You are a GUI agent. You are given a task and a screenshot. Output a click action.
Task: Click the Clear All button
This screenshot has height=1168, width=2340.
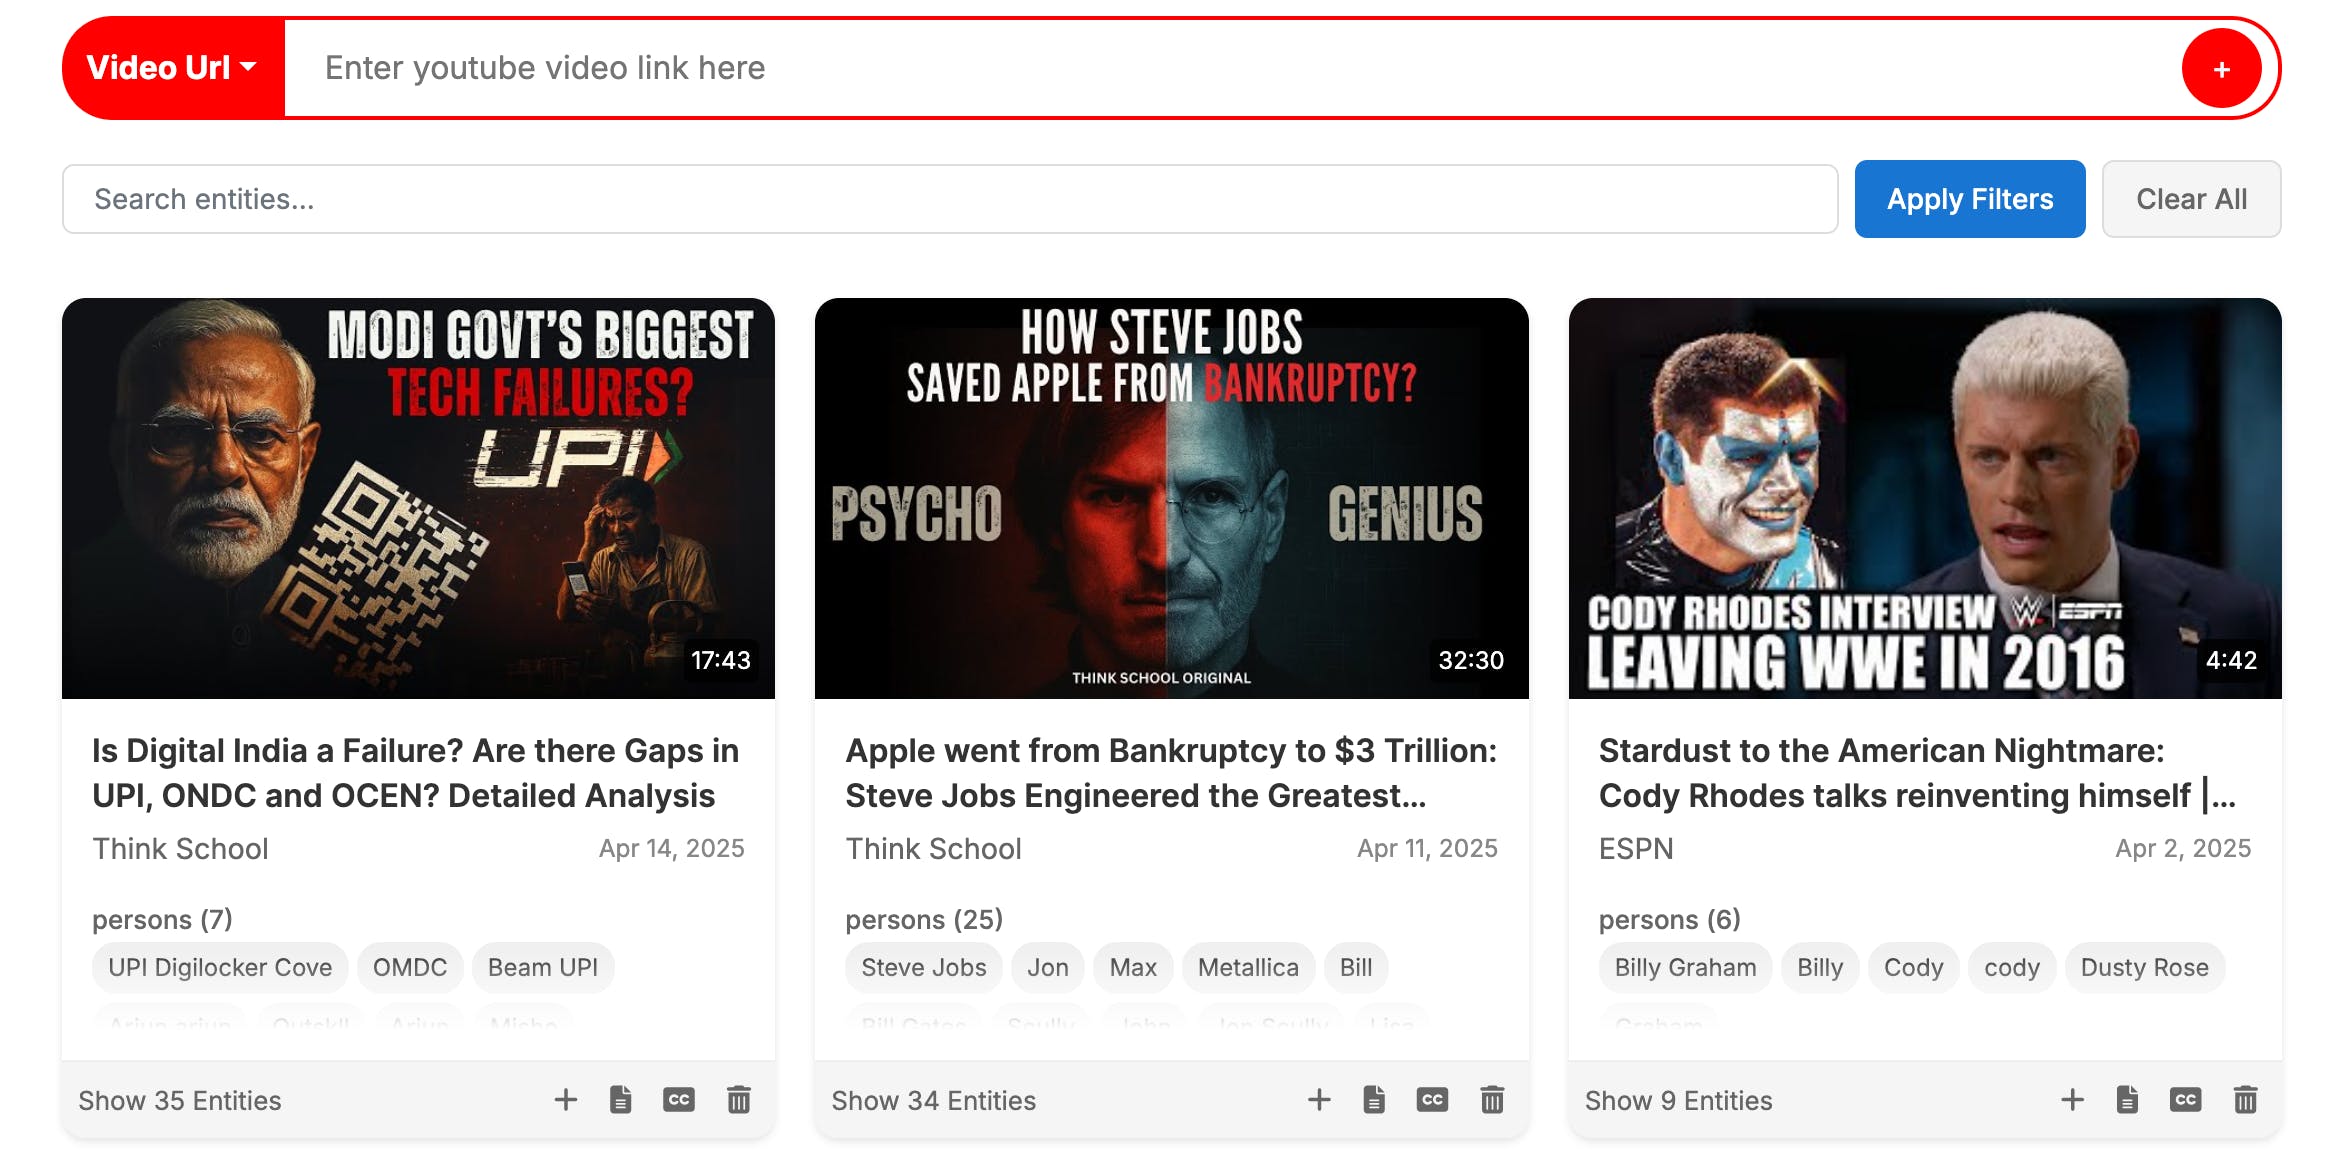[x=2191, y=199]
